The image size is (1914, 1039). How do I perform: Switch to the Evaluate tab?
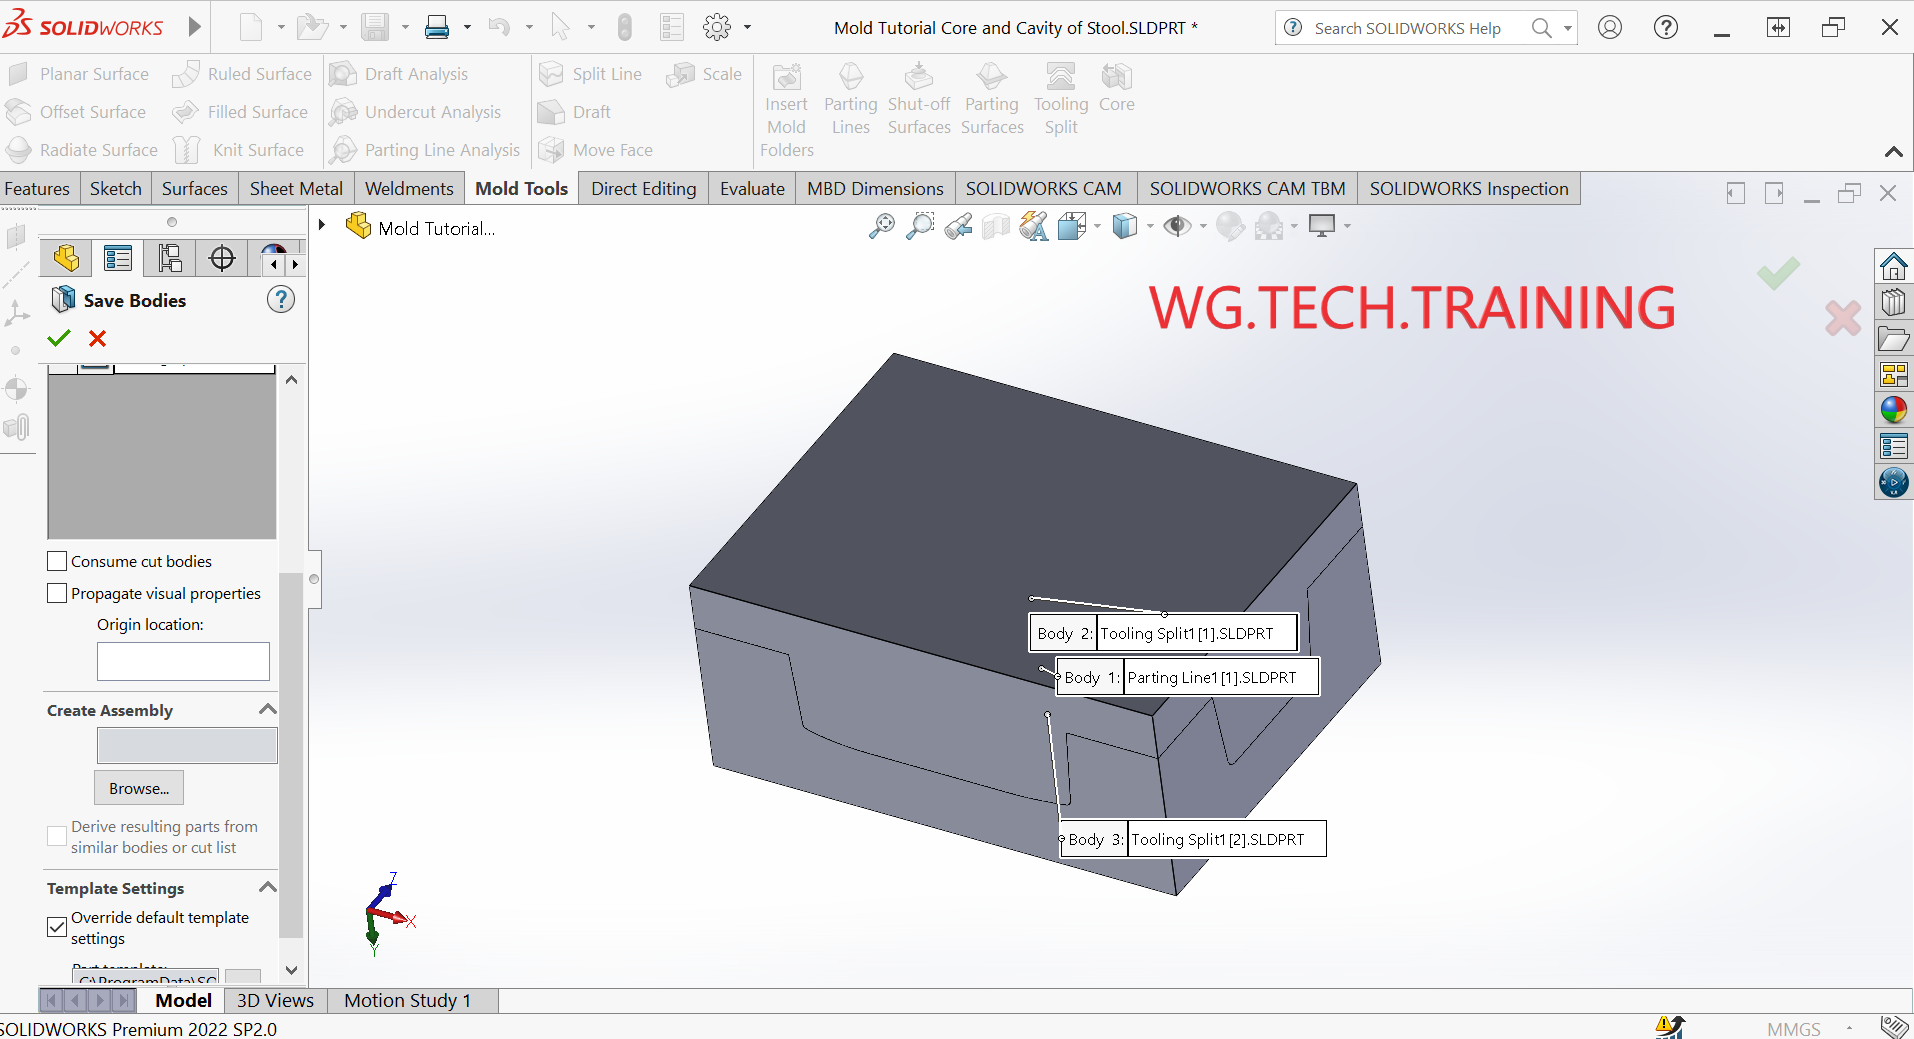pyautogui.click(x=752, y=188)
